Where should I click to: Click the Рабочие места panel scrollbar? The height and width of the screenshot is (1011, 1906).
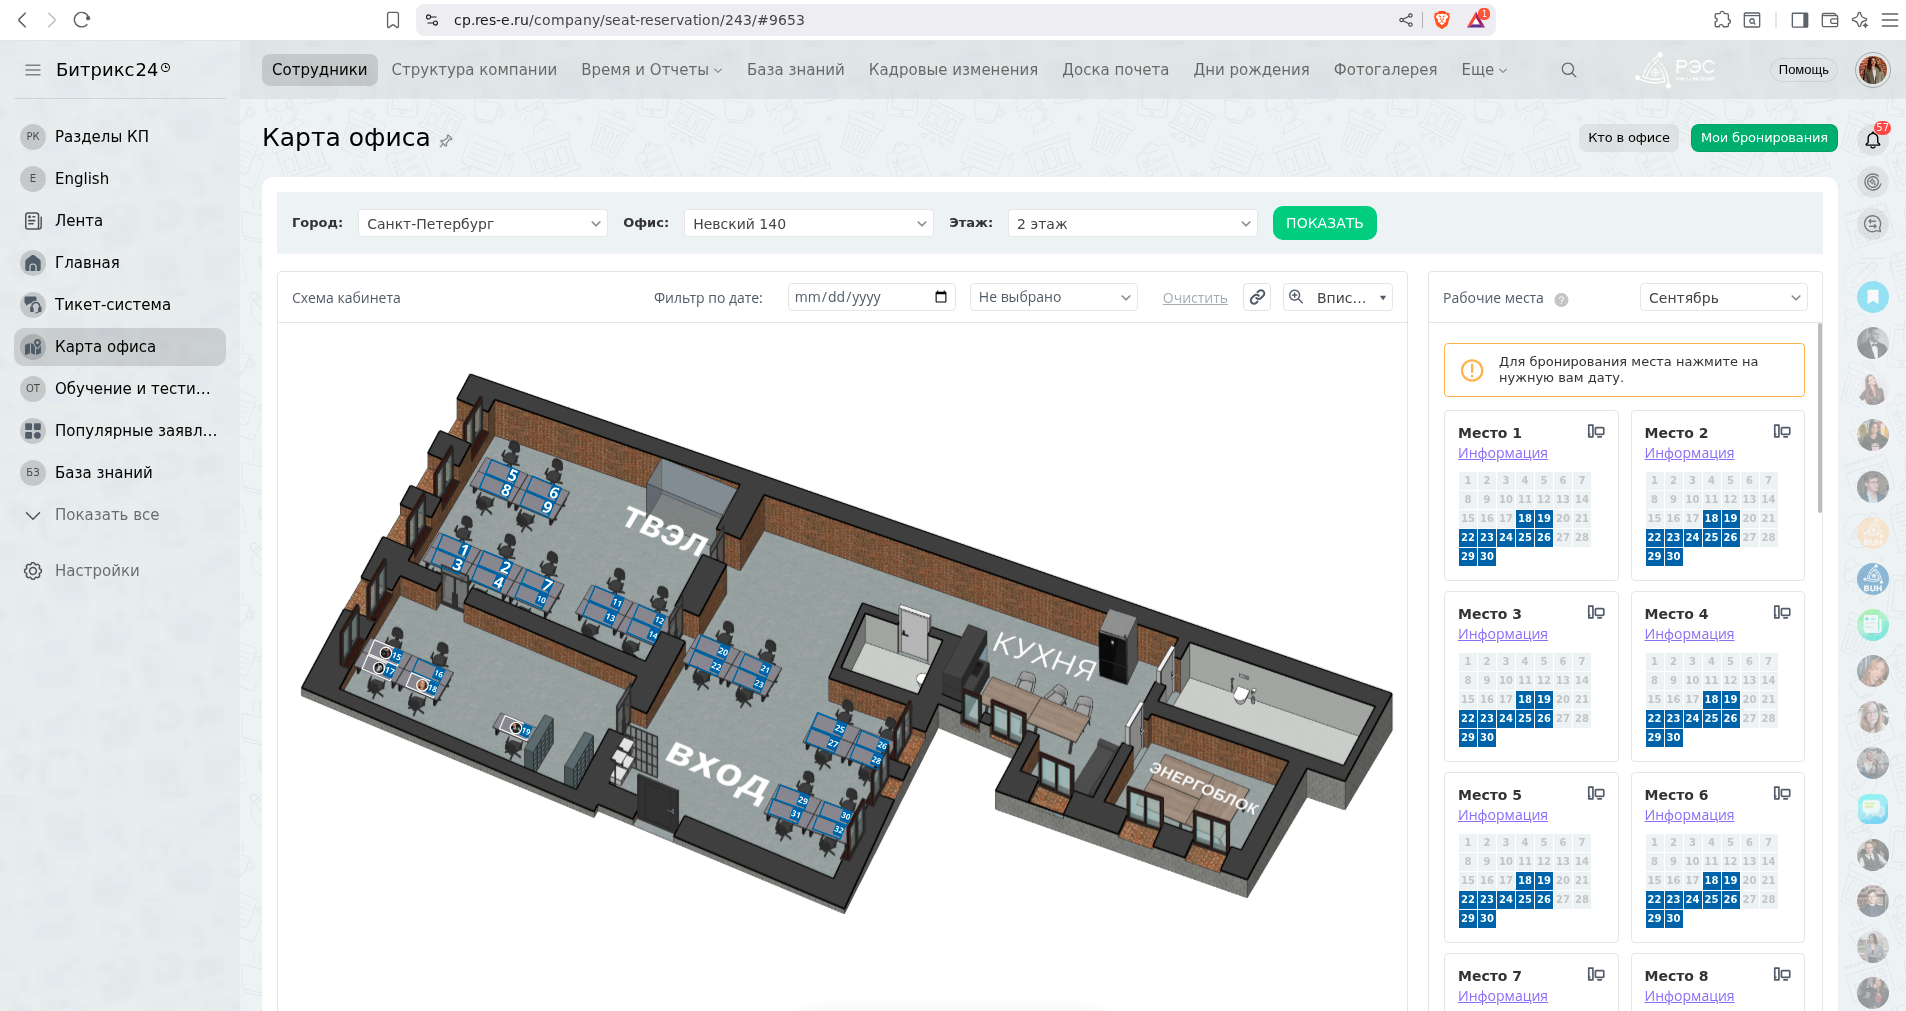[x=1819, y=420]
